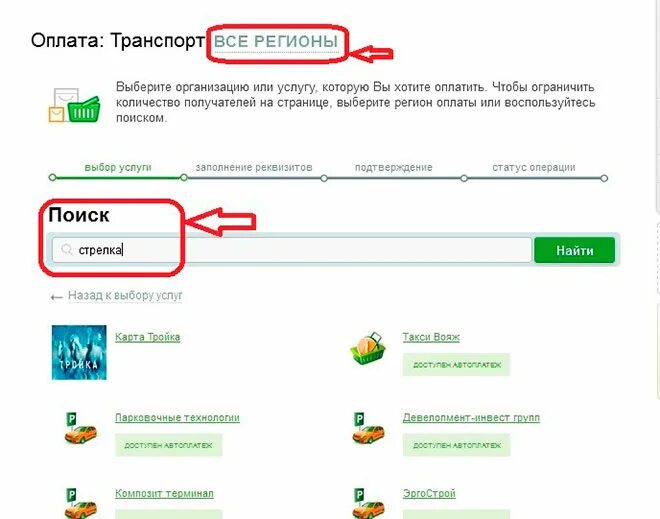Click parking car icon beside Девелопмент-инвест групп
660x519 pixels.
click(x=368, y=428)
